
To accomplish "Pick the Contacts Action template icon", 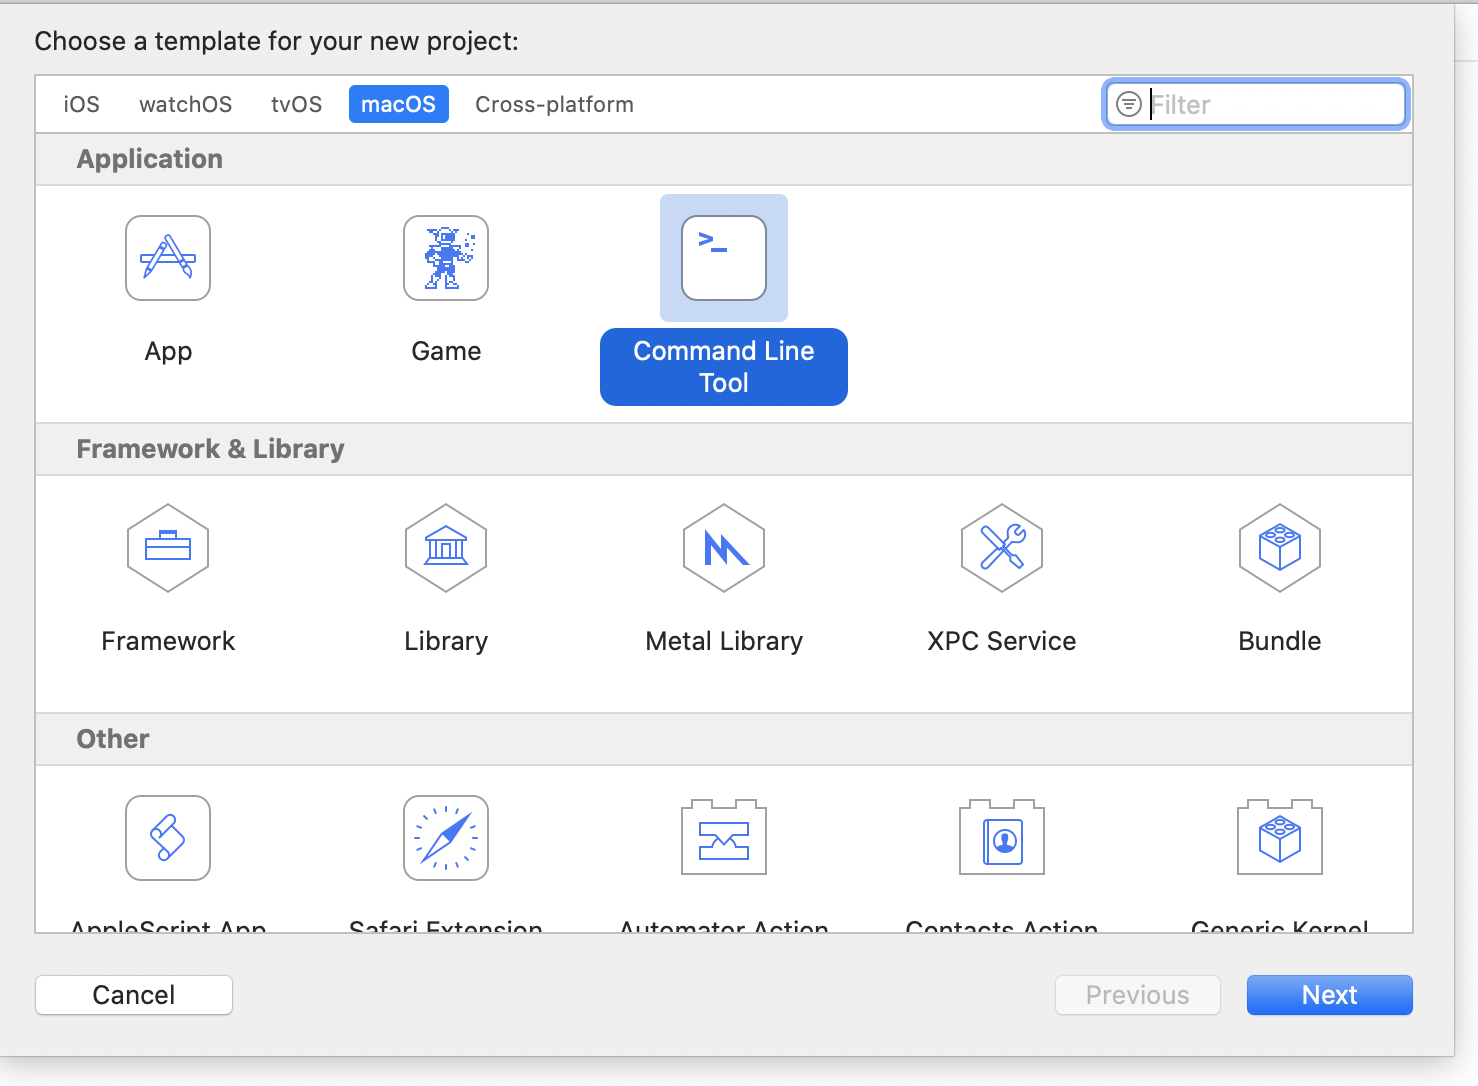I will (1002, 838).
